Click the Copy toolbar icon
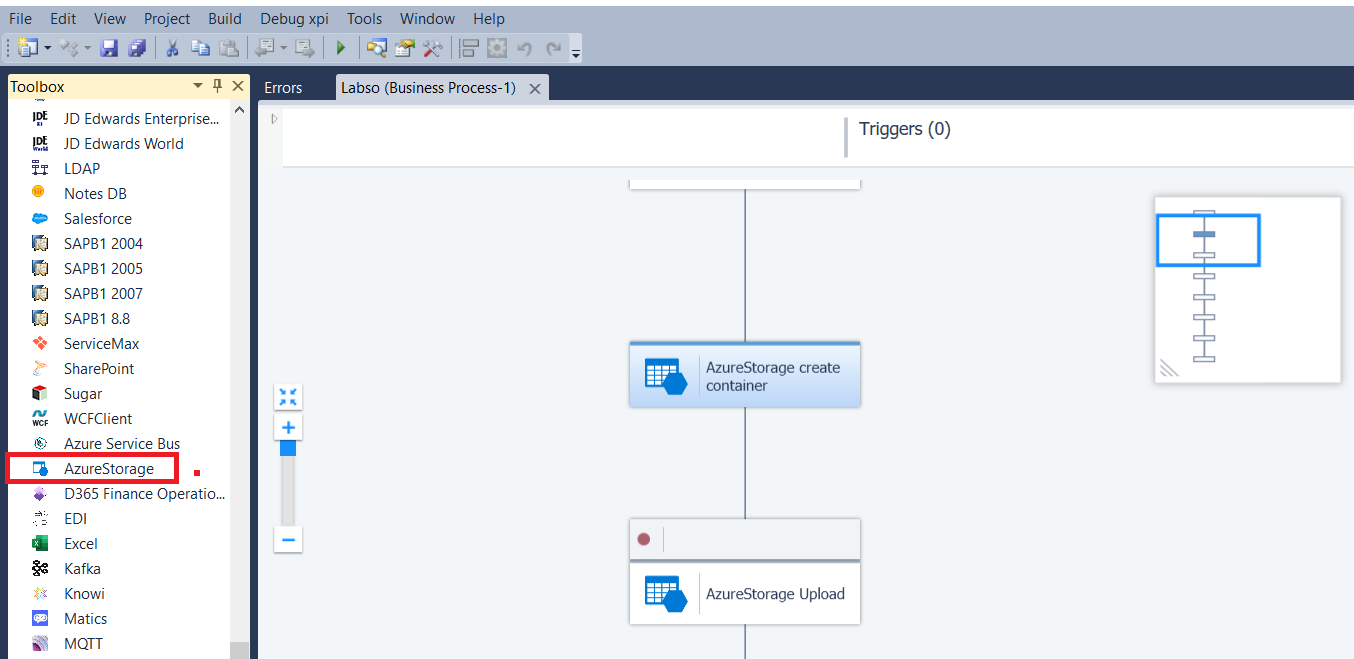This screenshot has height=659, width=1354. tap(200, 47)
